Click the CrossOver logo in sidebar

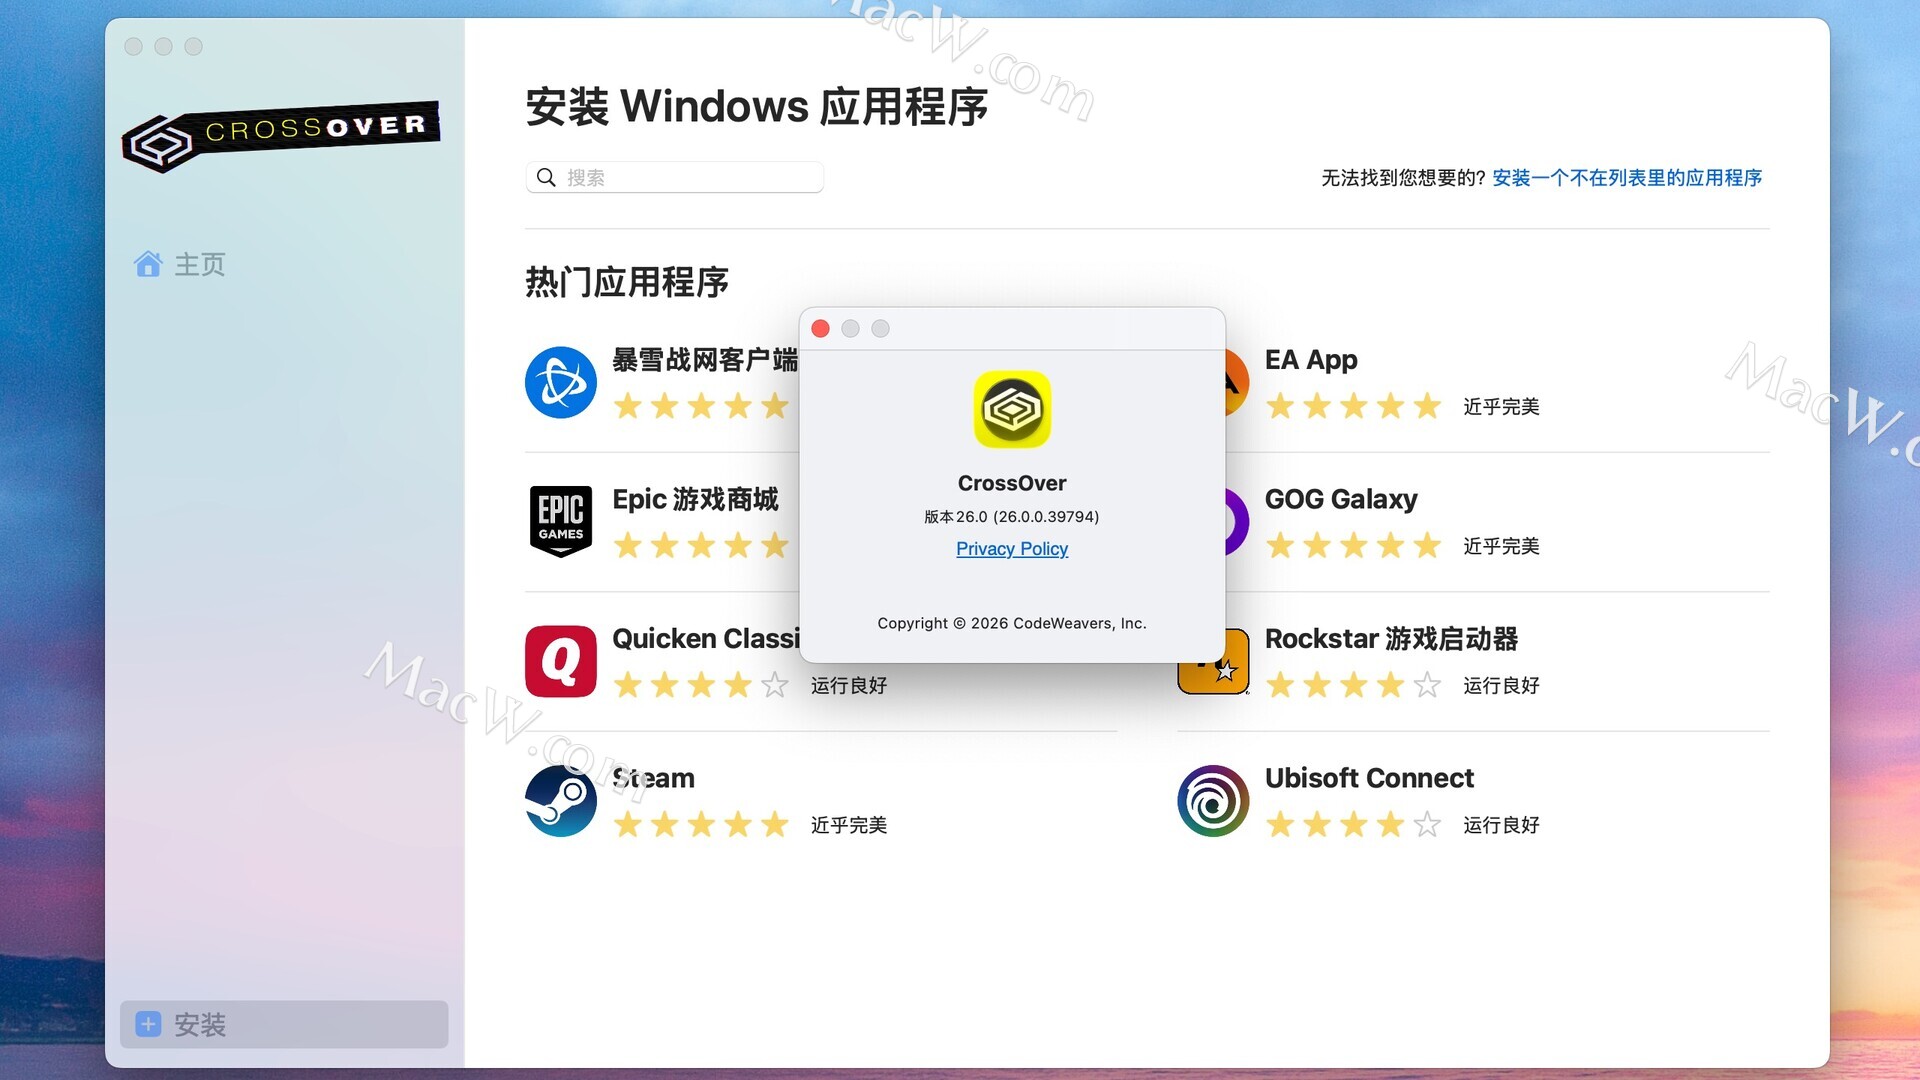coord(280,135)
